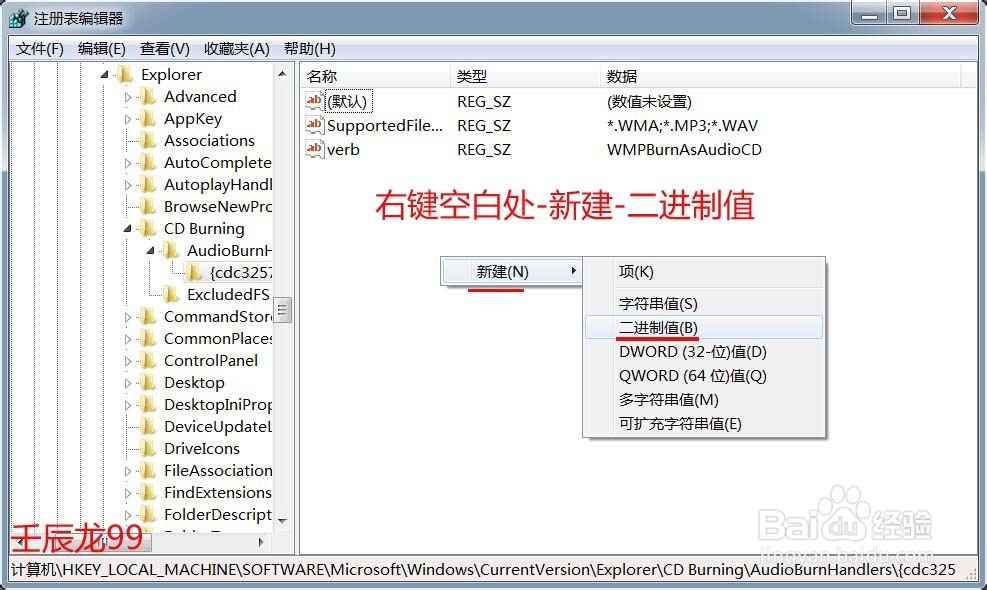Collapse the CD Burning tree node
Viewport: 987px width, 590px height.
tap(128, 229)
